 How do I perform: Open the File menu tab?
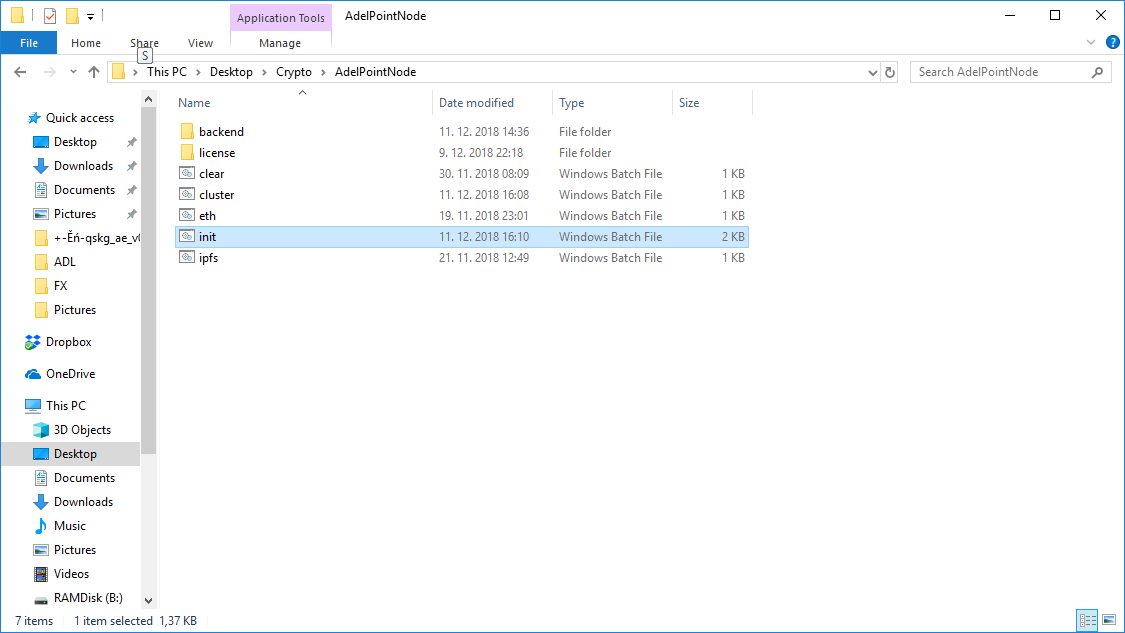pos(29,43)
